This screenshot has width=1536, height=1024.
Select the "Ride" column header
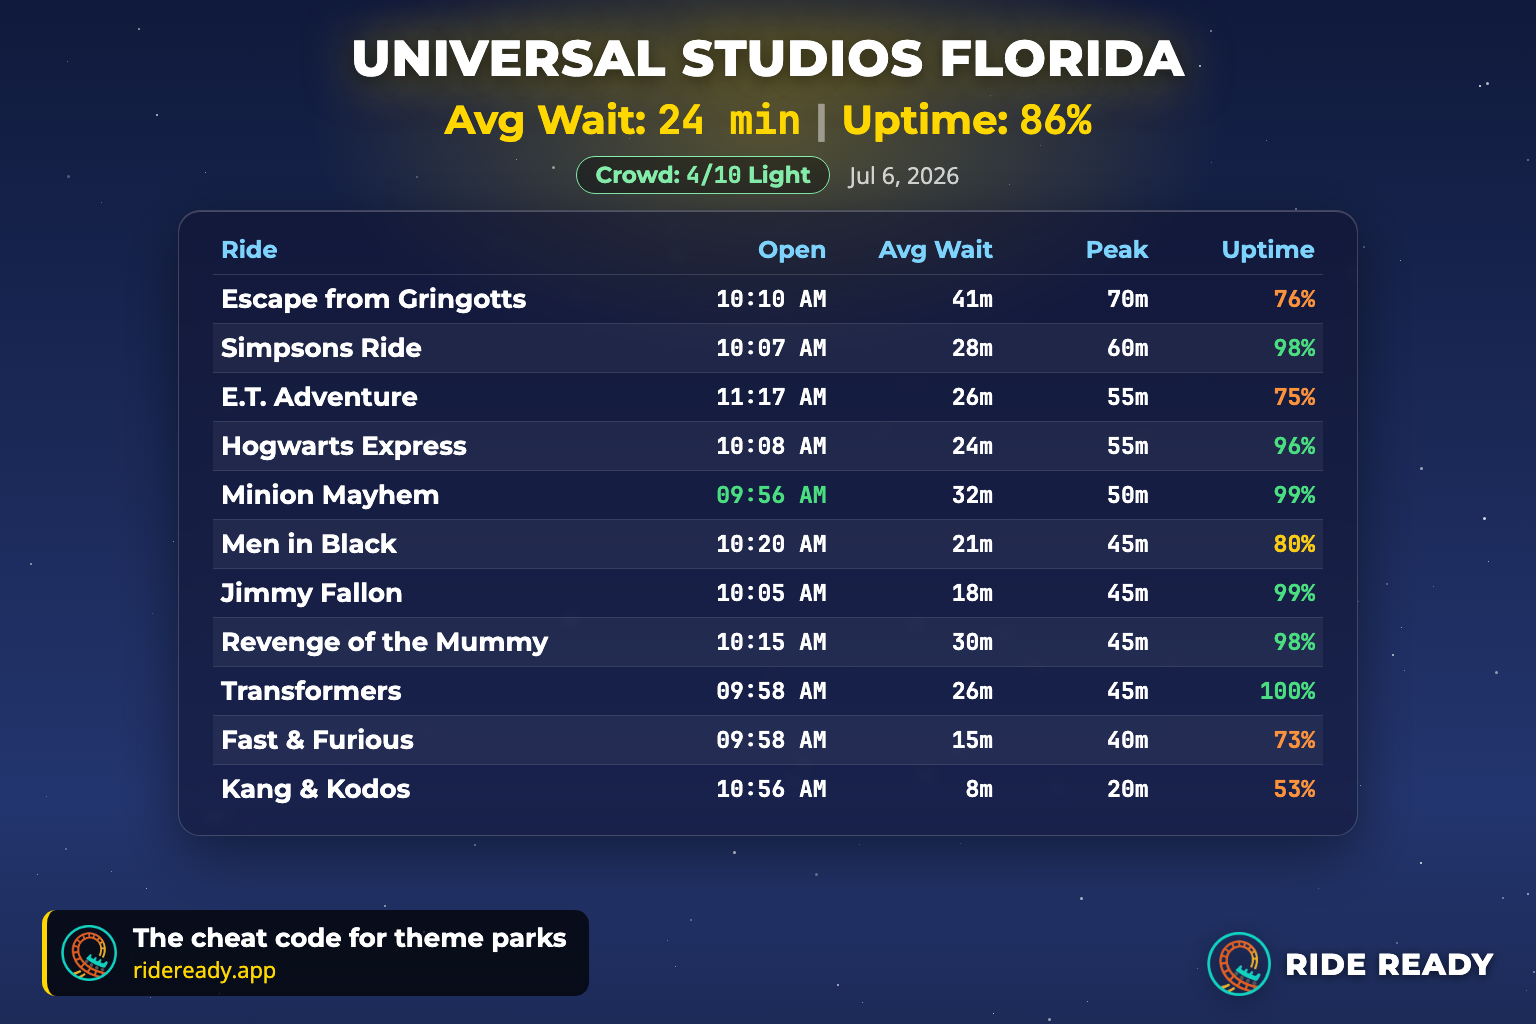[249, 250]
